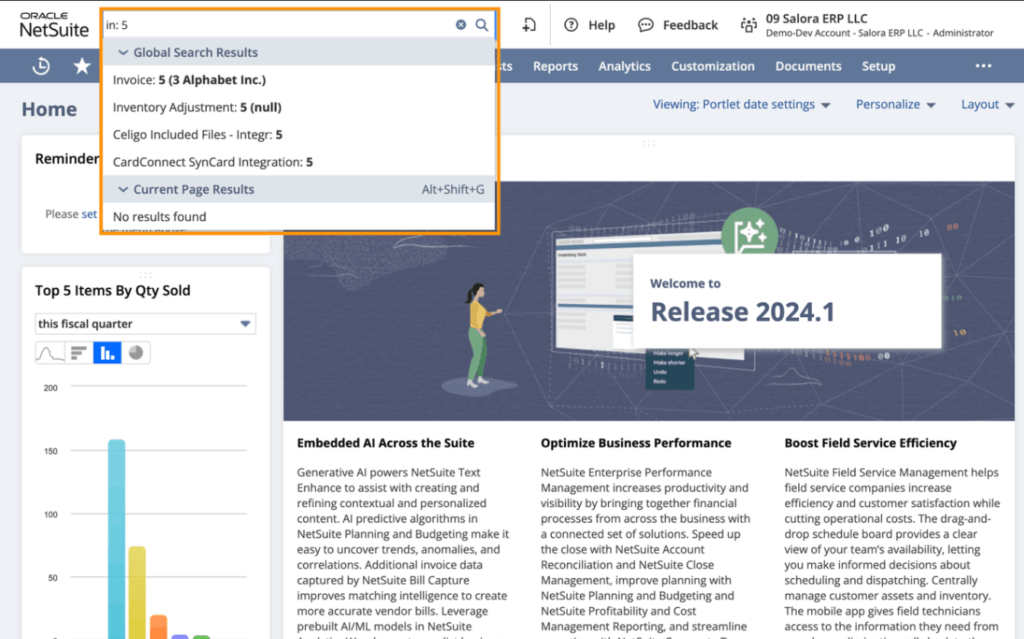The image size is (1024, 639).
Task: Open the Layout dropdown
Action: click(986, 105)
